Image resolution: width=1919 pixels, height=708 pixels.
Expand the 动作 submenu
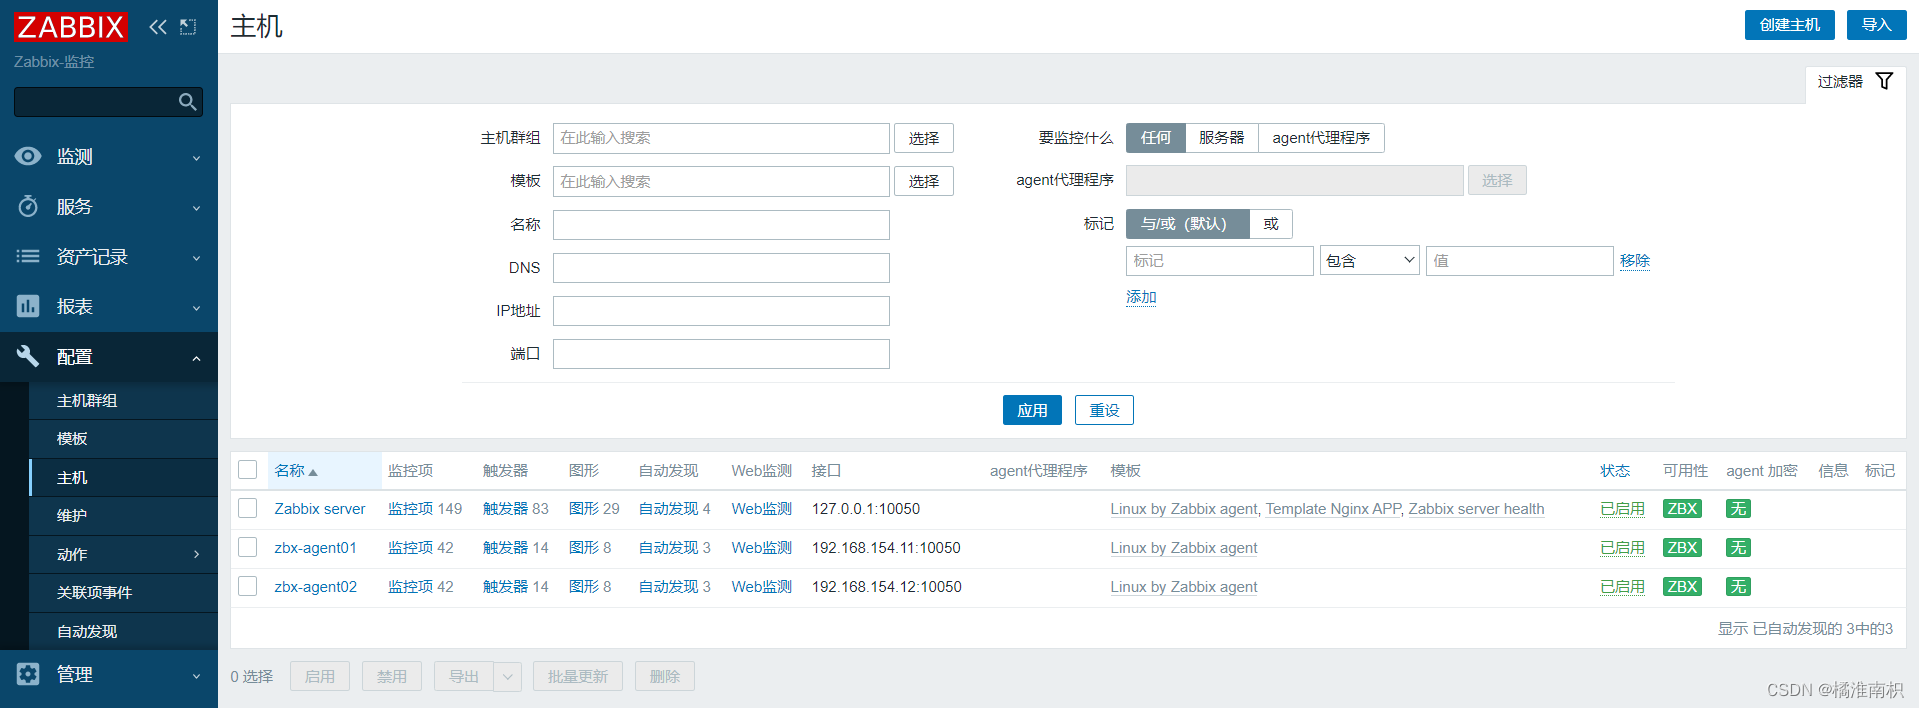196,554
